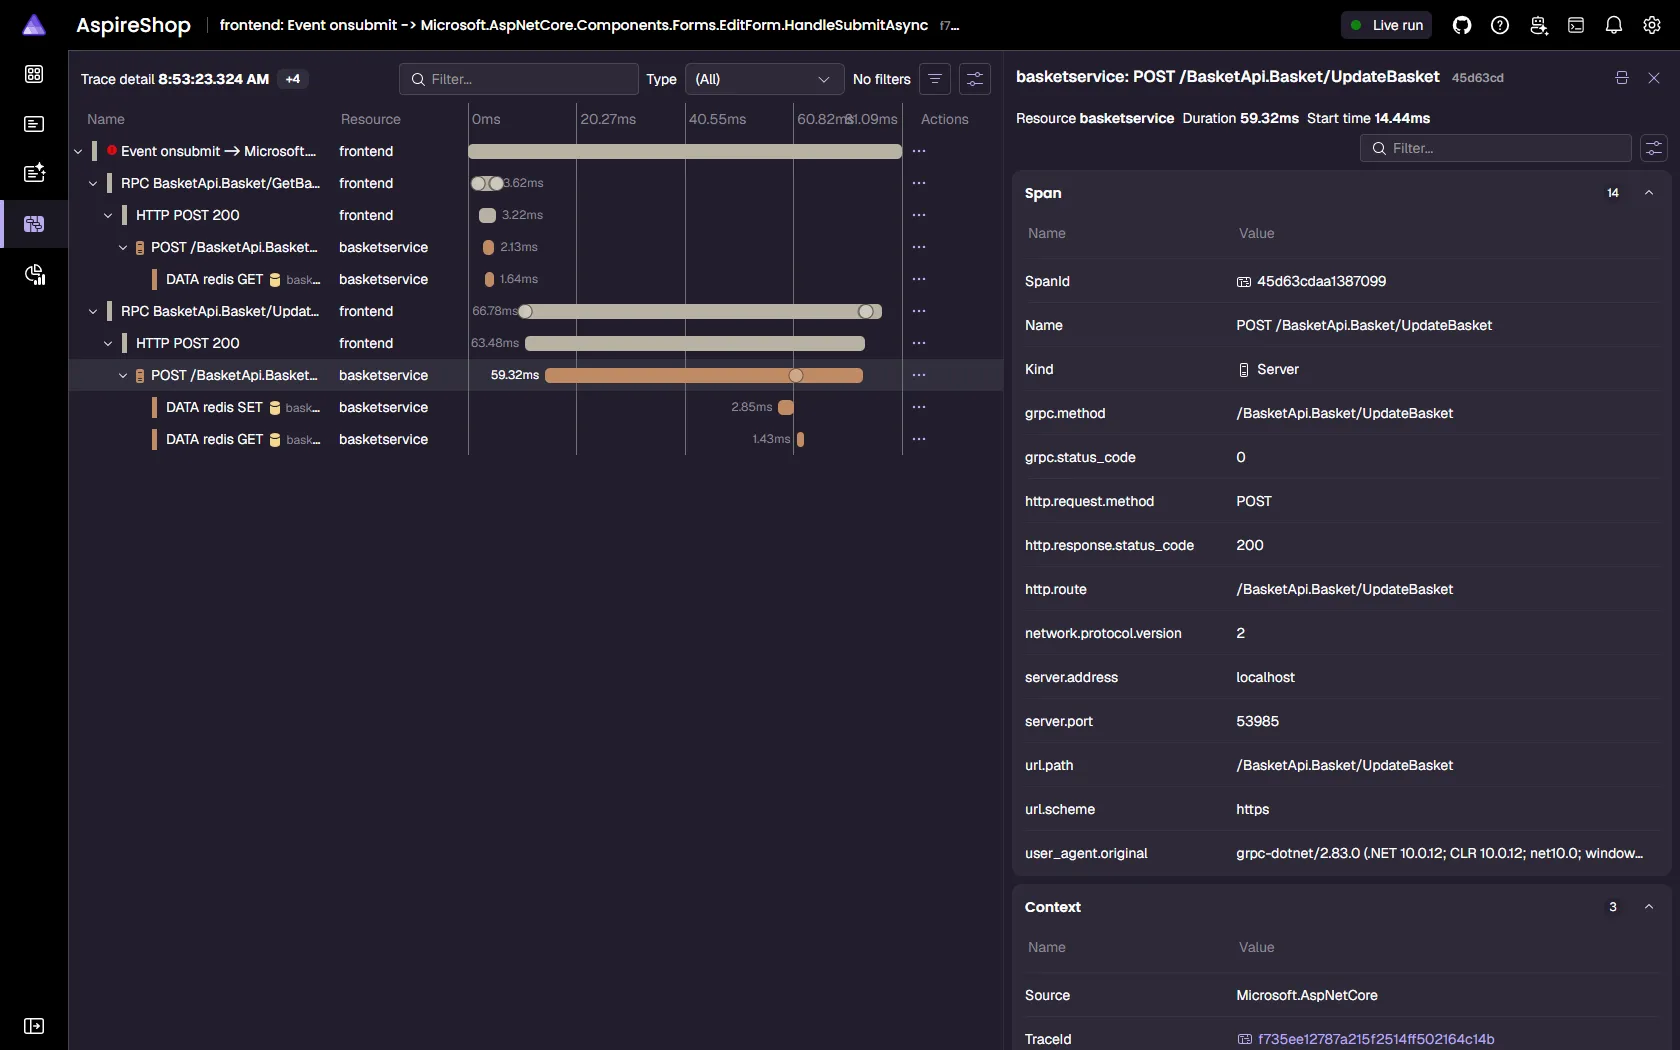
Task: Collapse the Event onsubmit root span
Action: click(x=78, y=151)
